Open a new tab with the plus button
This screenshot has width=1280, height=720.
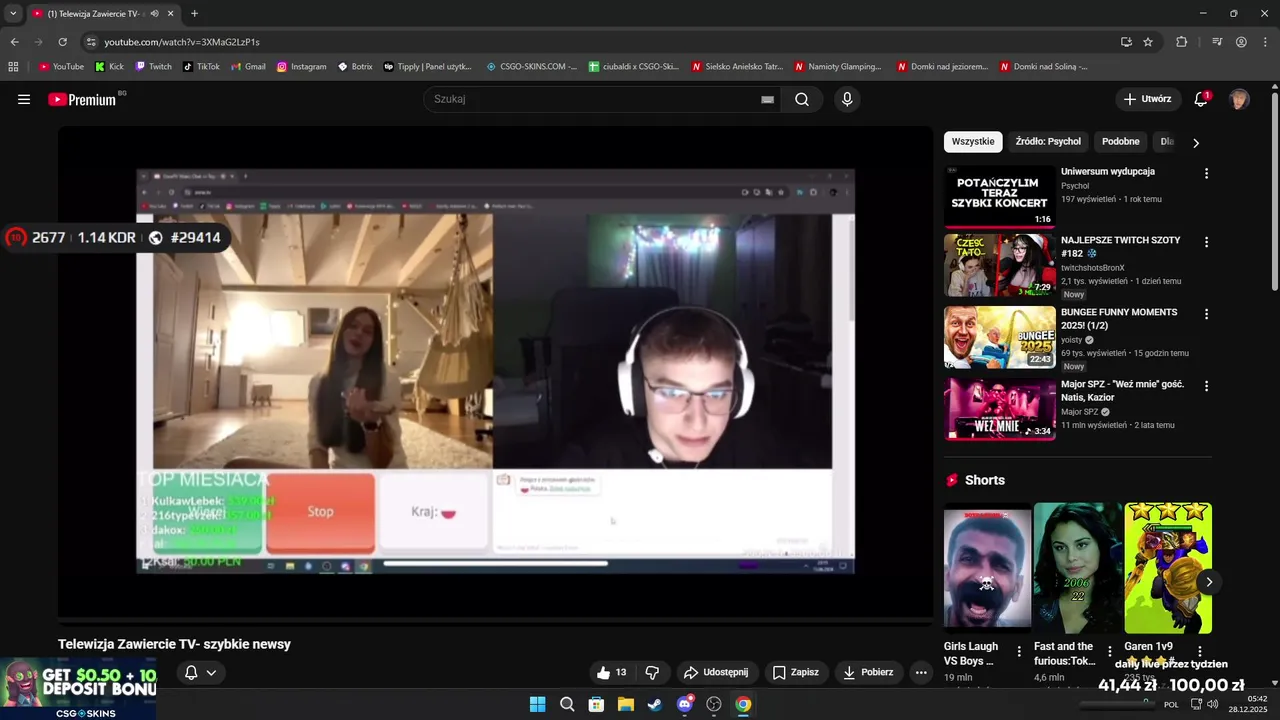tap(194, 14)
